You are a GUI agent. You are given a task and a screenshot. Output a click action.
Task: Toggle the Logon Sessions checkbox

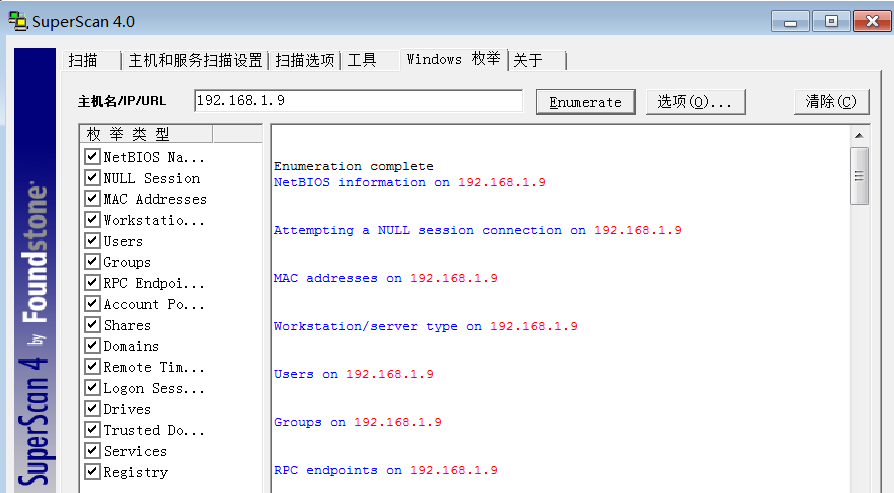tap(92, 388)
